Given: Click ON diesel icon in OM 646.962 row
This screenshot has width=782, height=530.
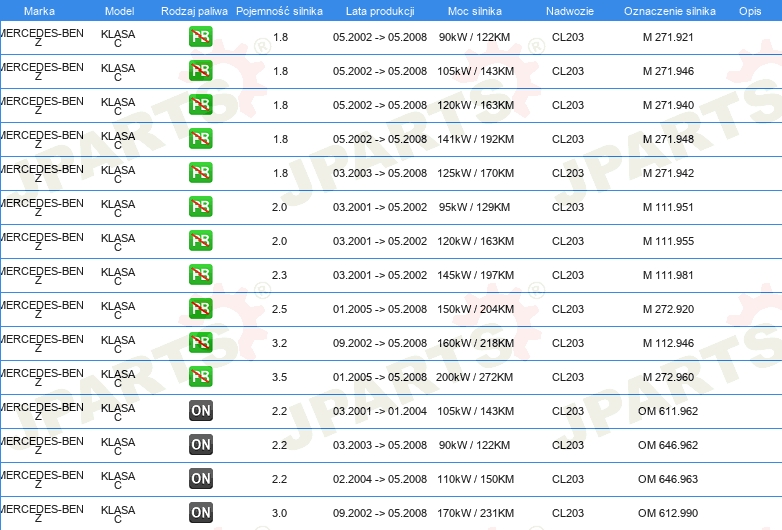Looking at the screenshot, I should [200, 444].
